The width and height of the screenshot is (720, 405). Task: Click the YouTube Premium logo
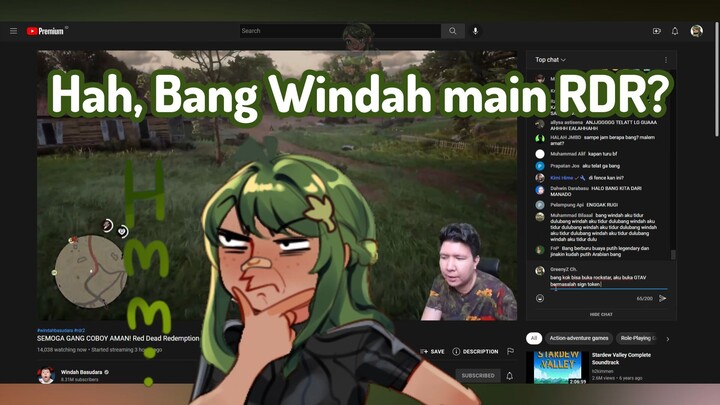[46, 31]
